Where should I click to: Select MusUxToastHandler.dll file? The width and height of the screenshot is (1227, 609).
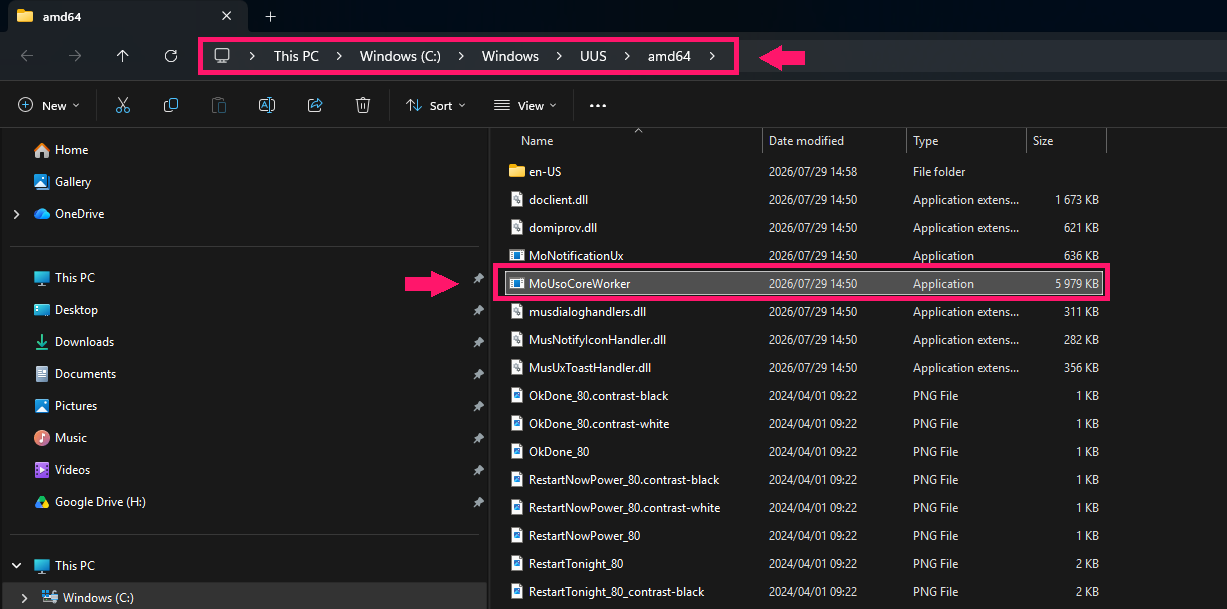point(804,367)
